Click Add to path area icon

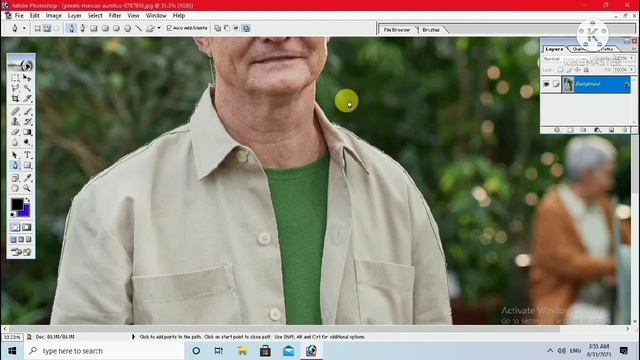coord(218,28)
